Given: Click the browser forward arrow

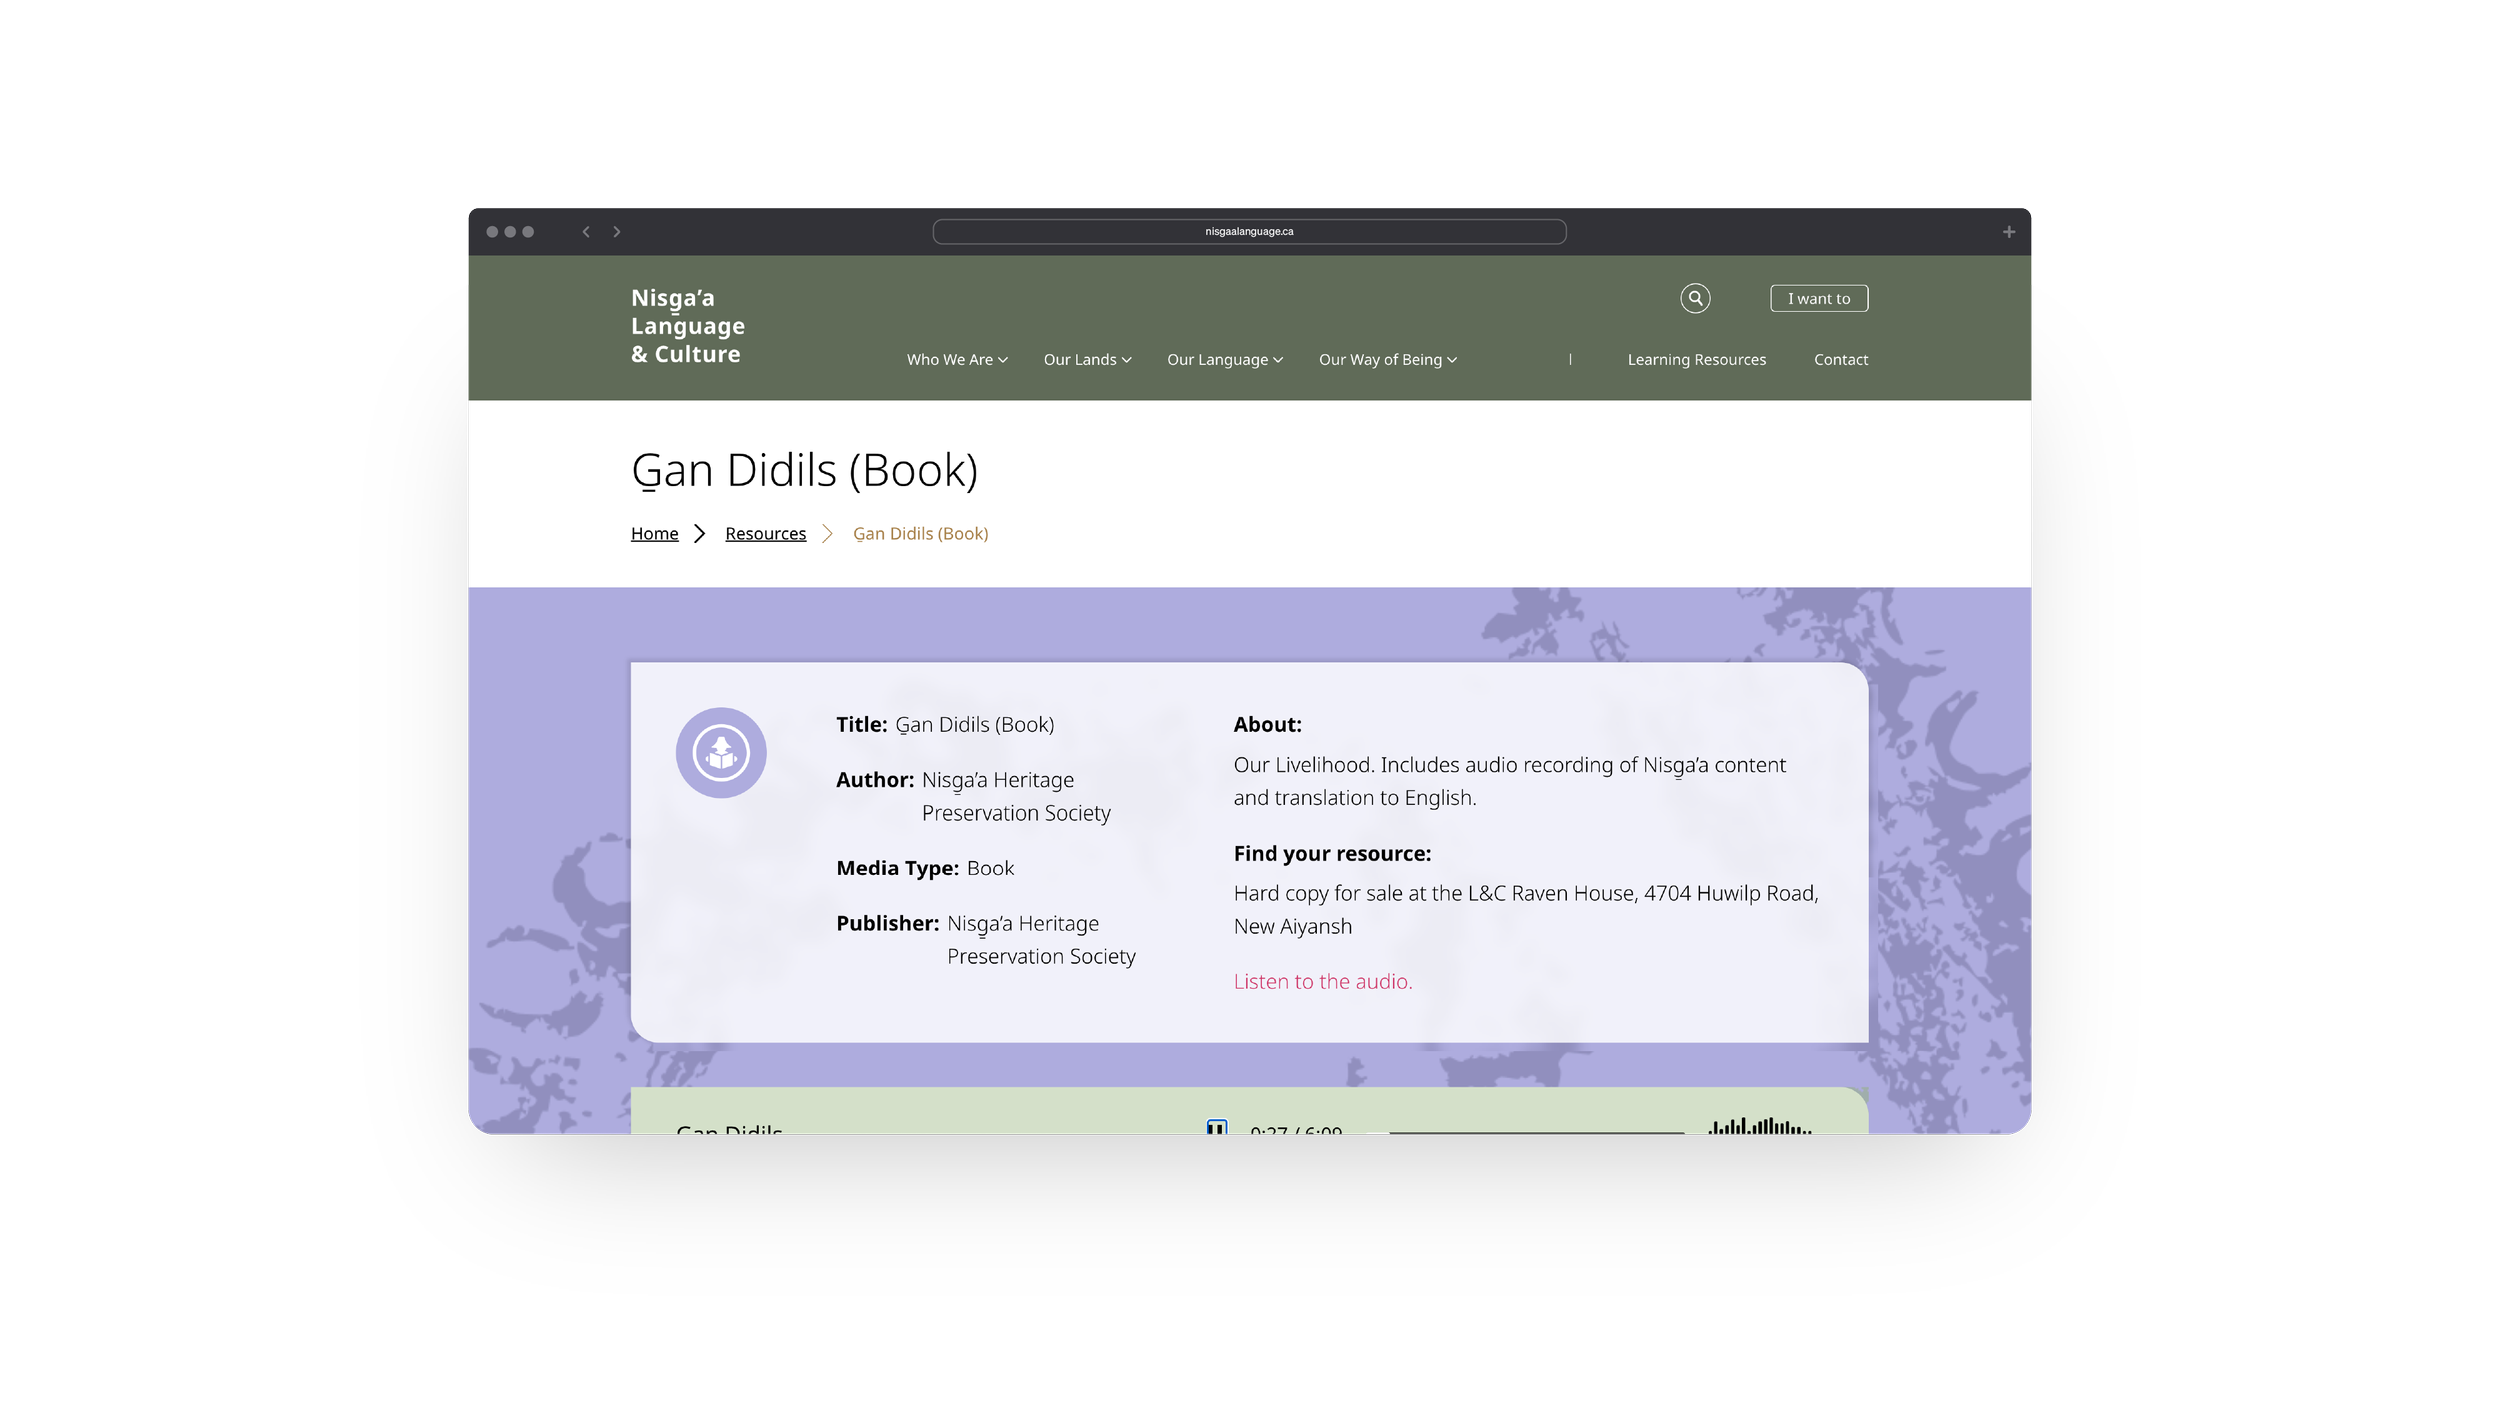Looking at the screenshot, I should click(618, 231).
